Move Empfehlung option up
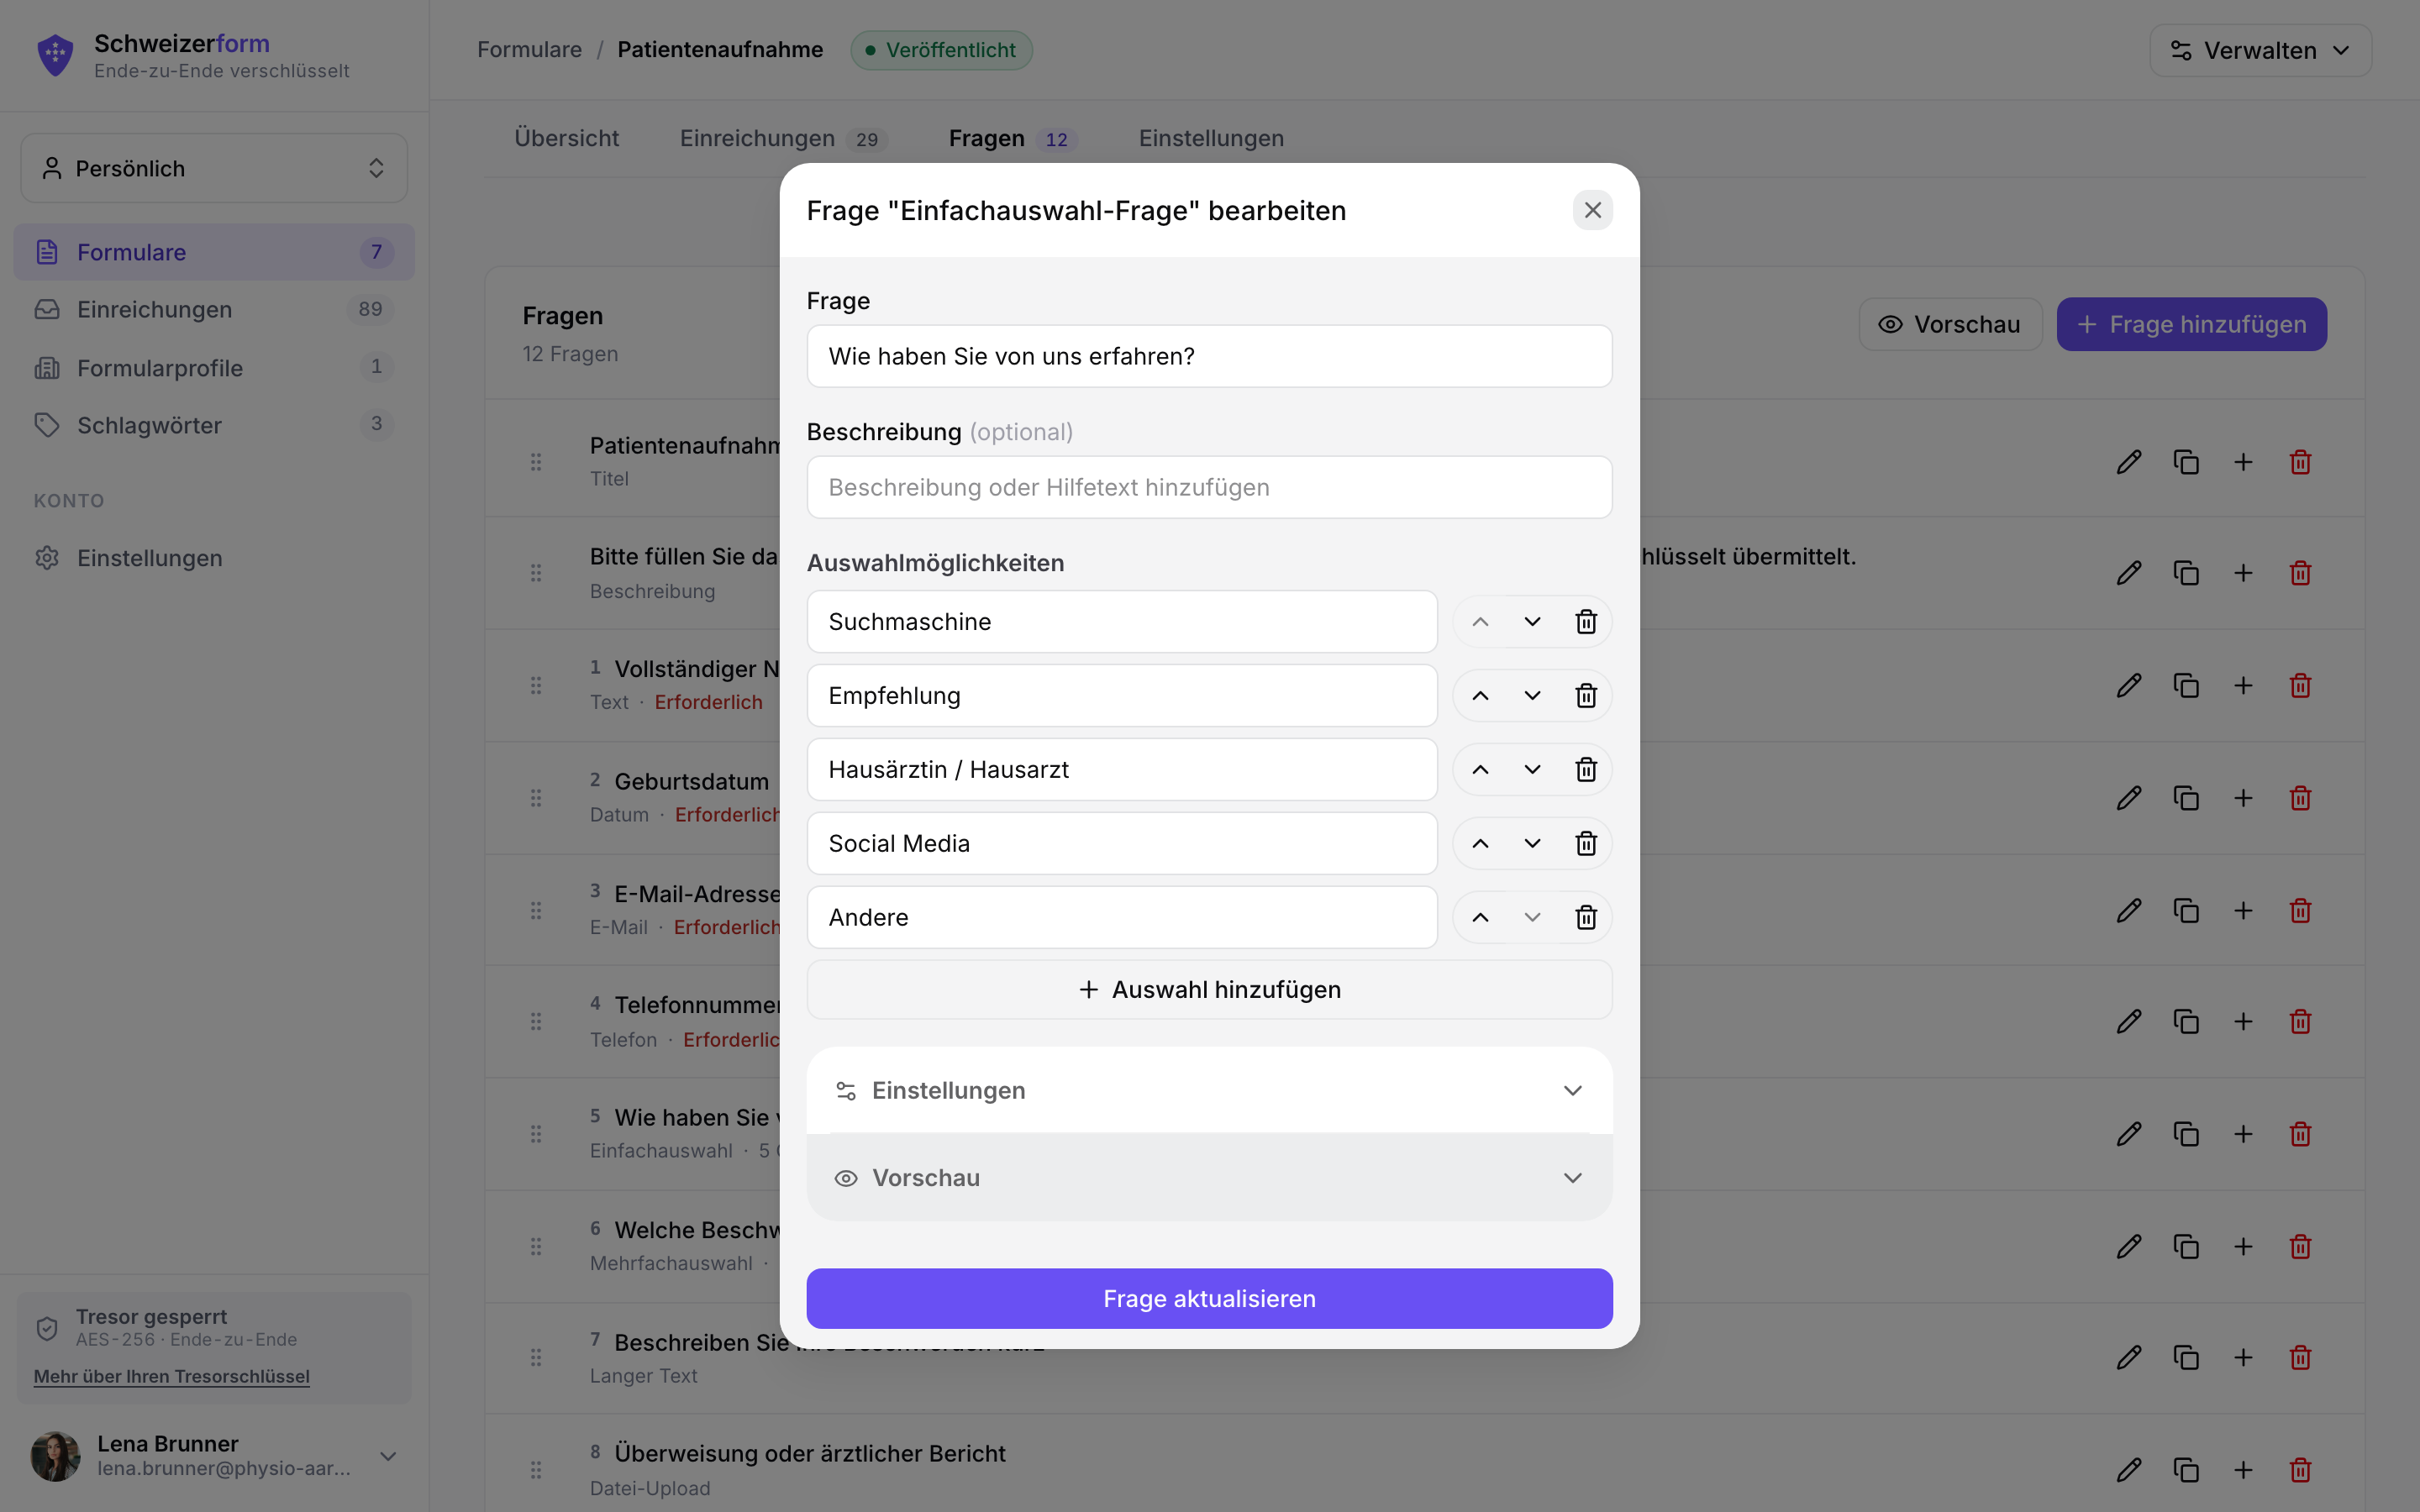 click(1480, 696)
